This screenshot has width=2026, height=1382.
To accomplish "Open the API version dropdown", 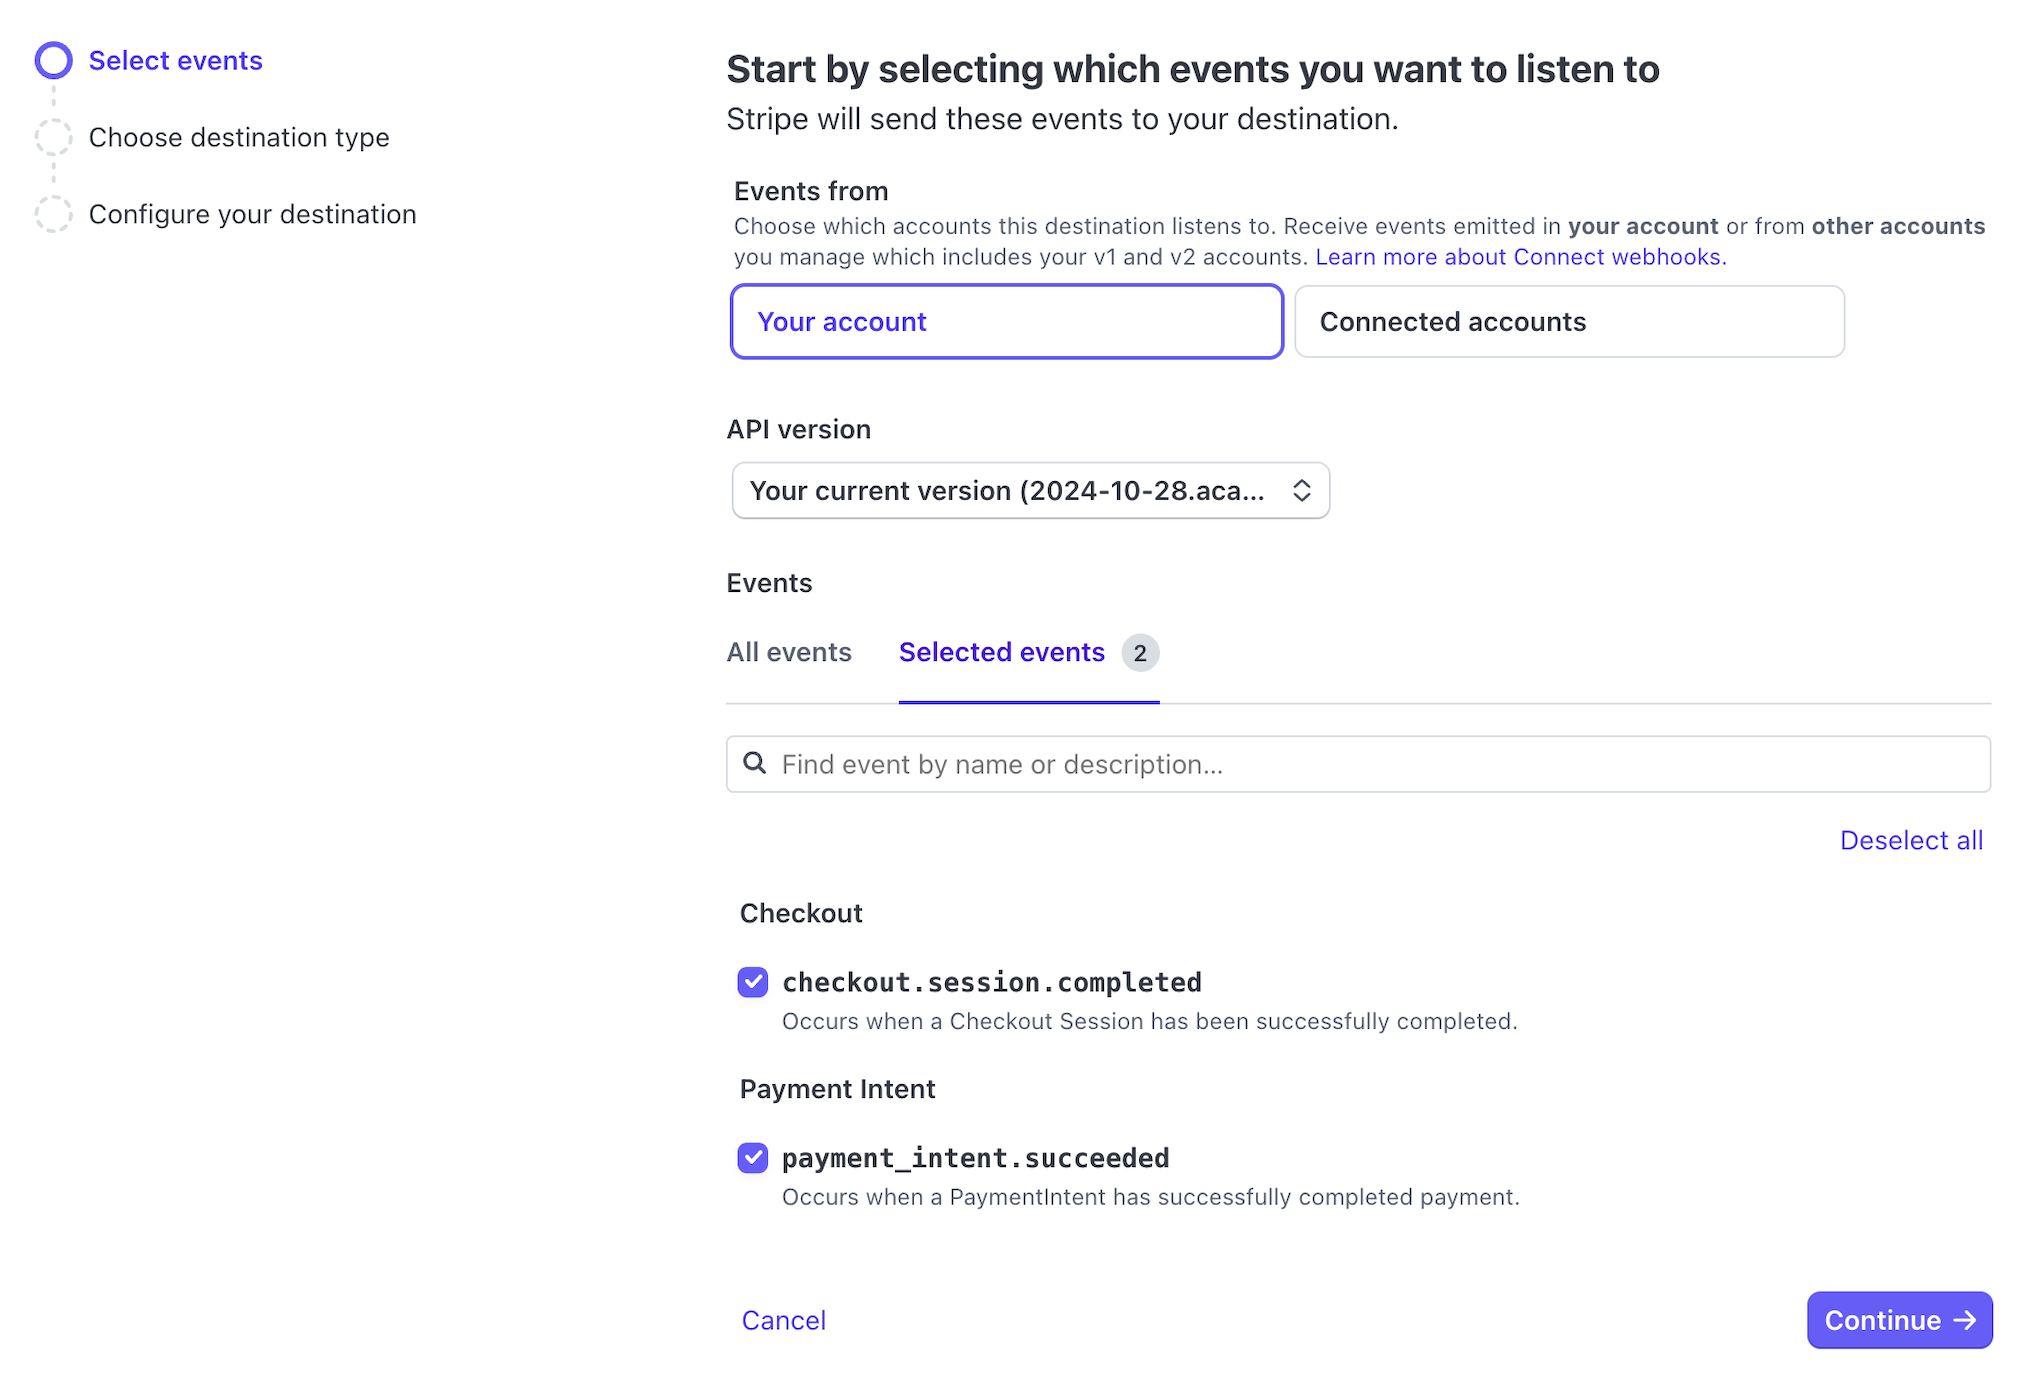I will pos(1030,491).
